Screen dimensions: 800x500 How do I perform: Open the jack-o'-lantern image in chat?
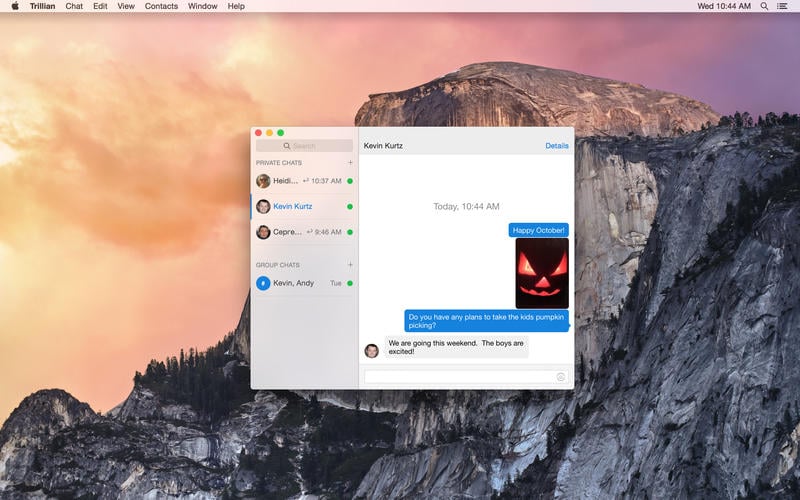coord(542,273)
